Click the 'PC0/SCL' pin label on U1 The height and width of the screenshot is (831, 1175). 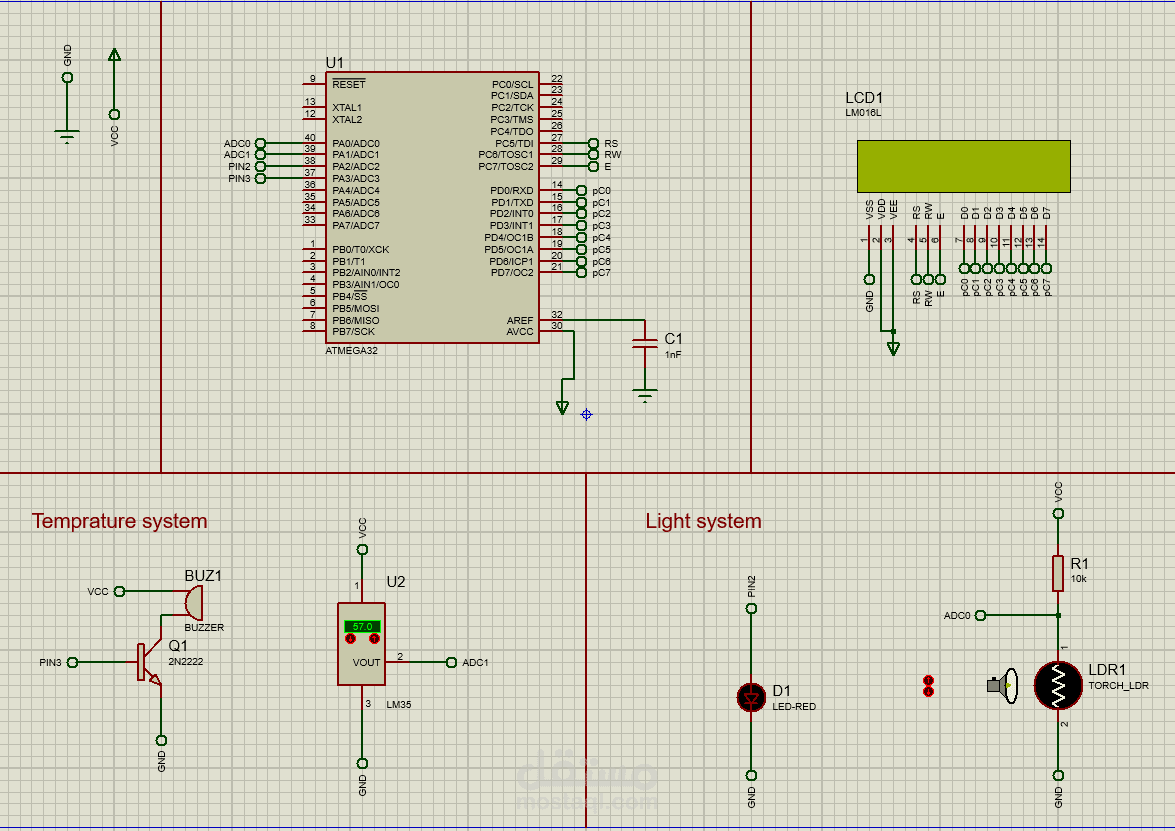(x=513, y=85)
